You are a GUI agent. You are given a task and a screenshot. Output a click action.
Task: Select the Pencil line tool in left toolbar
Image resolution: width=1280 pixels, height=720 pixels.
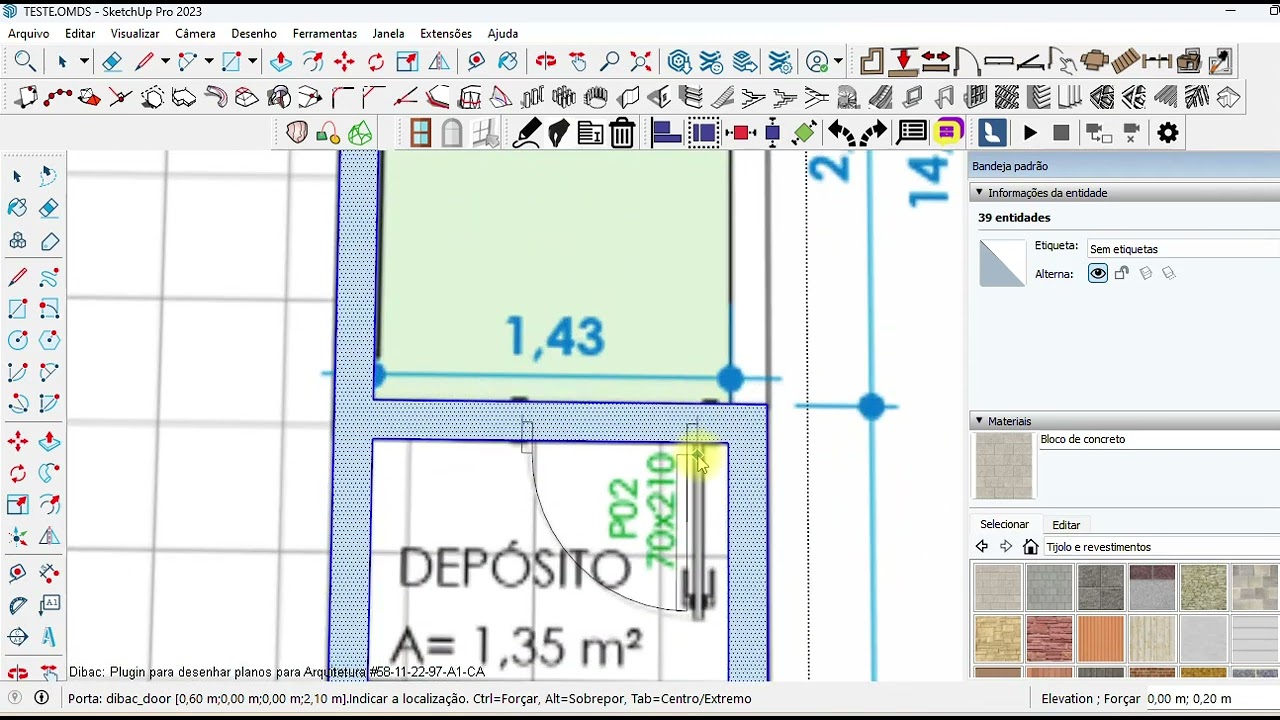coord(18,276)
